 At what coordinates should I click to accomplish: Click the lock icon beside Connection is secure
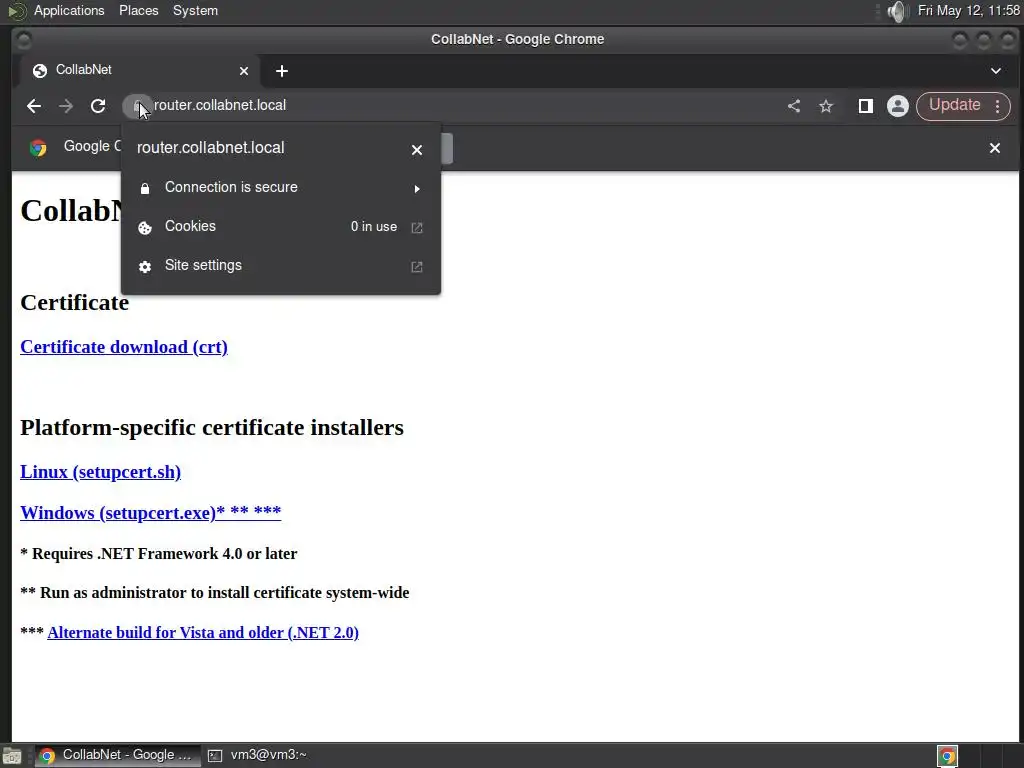click(145, 189)
